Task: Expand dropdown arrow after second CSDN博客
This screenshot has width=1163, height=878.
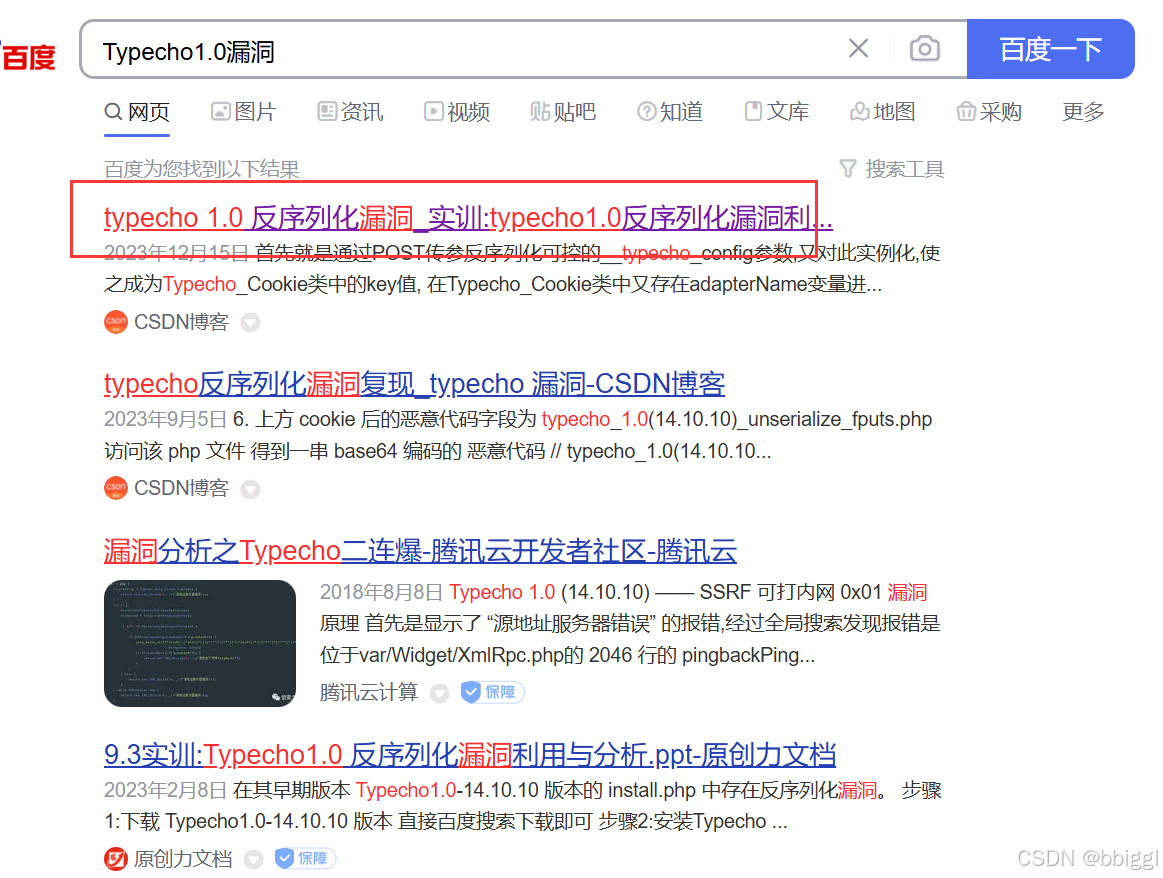Action: [x=251, y=489]
